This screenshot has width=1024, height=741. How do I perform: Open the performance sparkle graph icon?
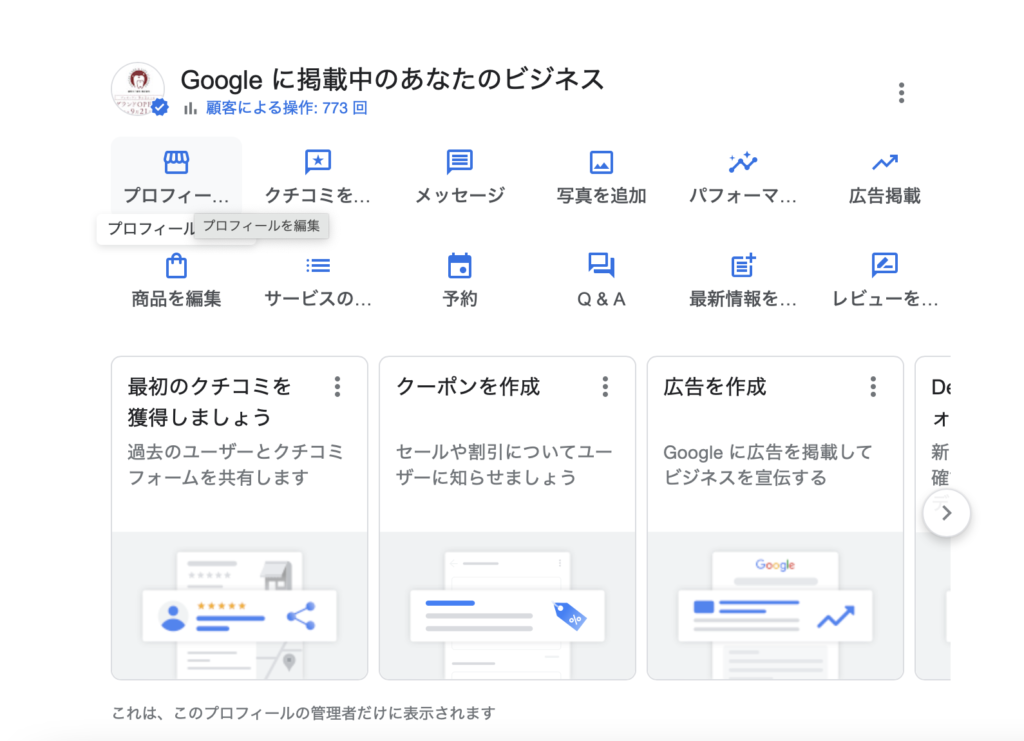pos(743,163)
